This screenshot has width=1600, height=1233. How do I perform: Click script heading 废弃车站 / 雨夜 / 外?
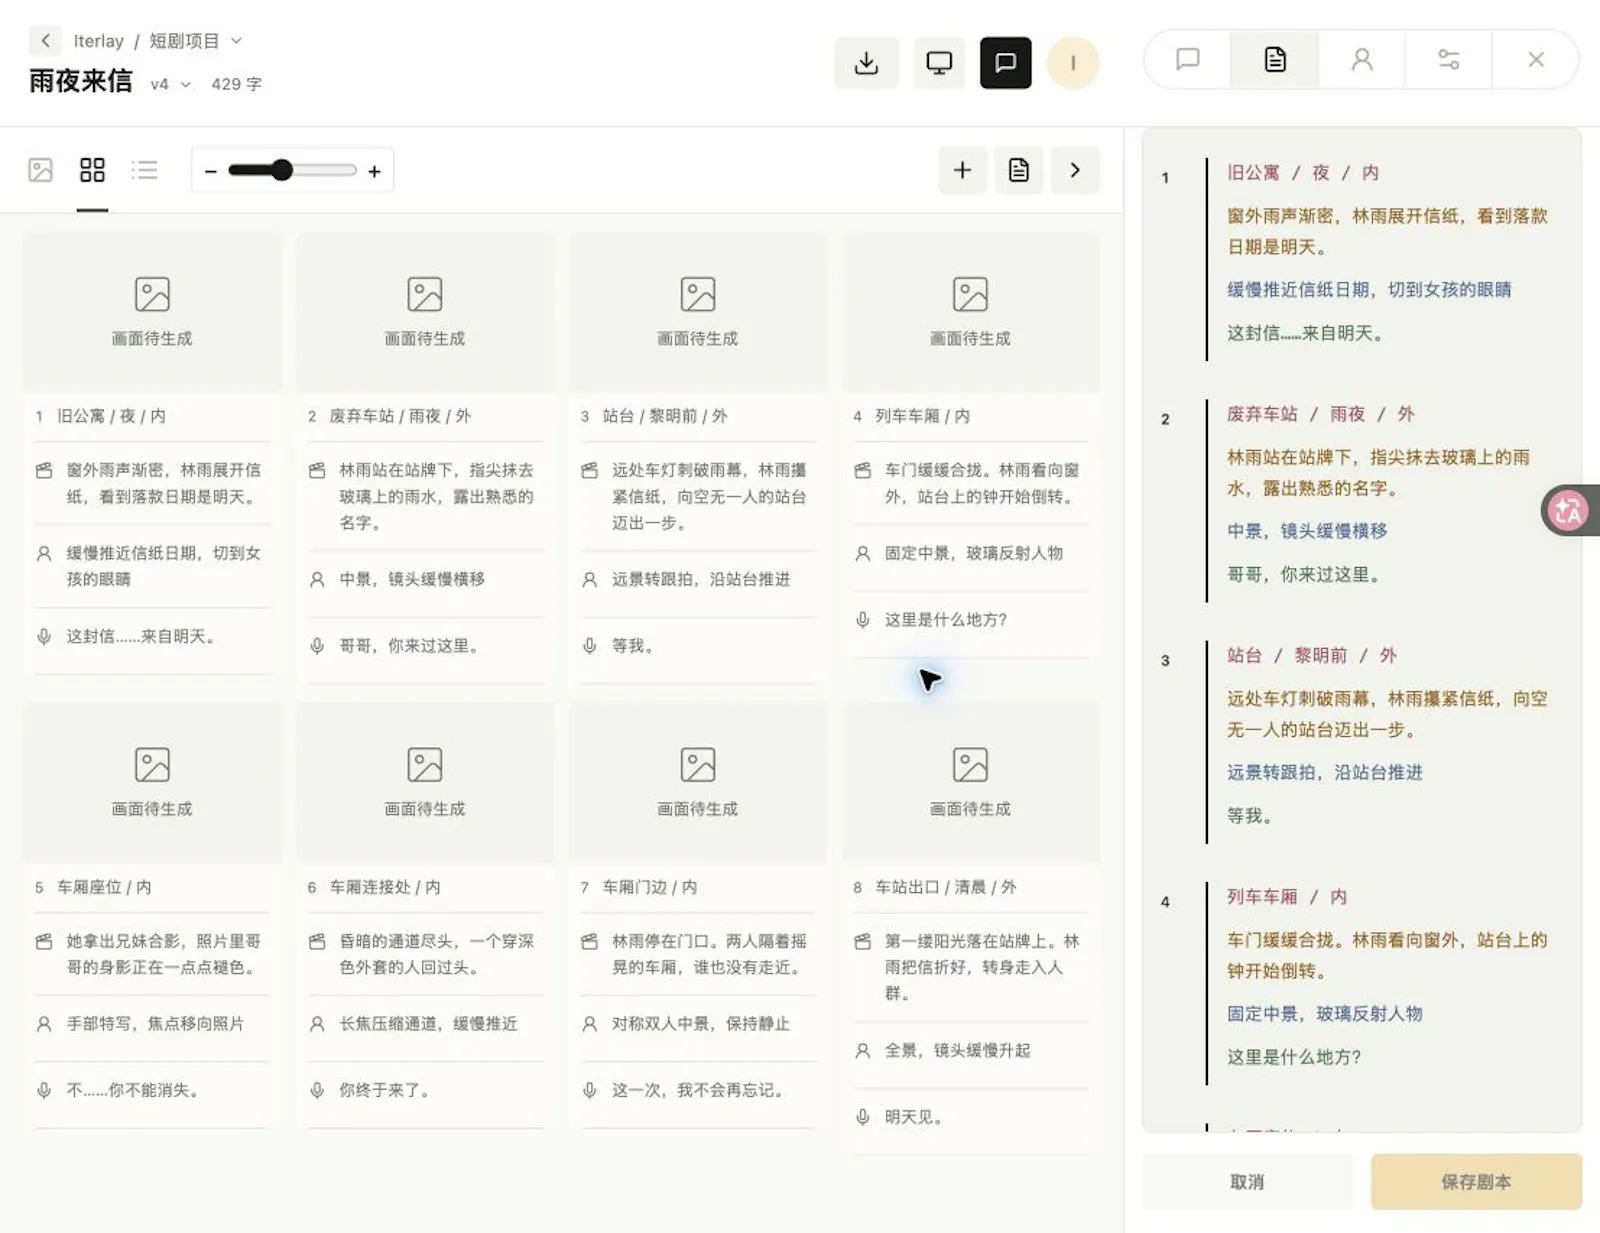(x=1321, y=414)
